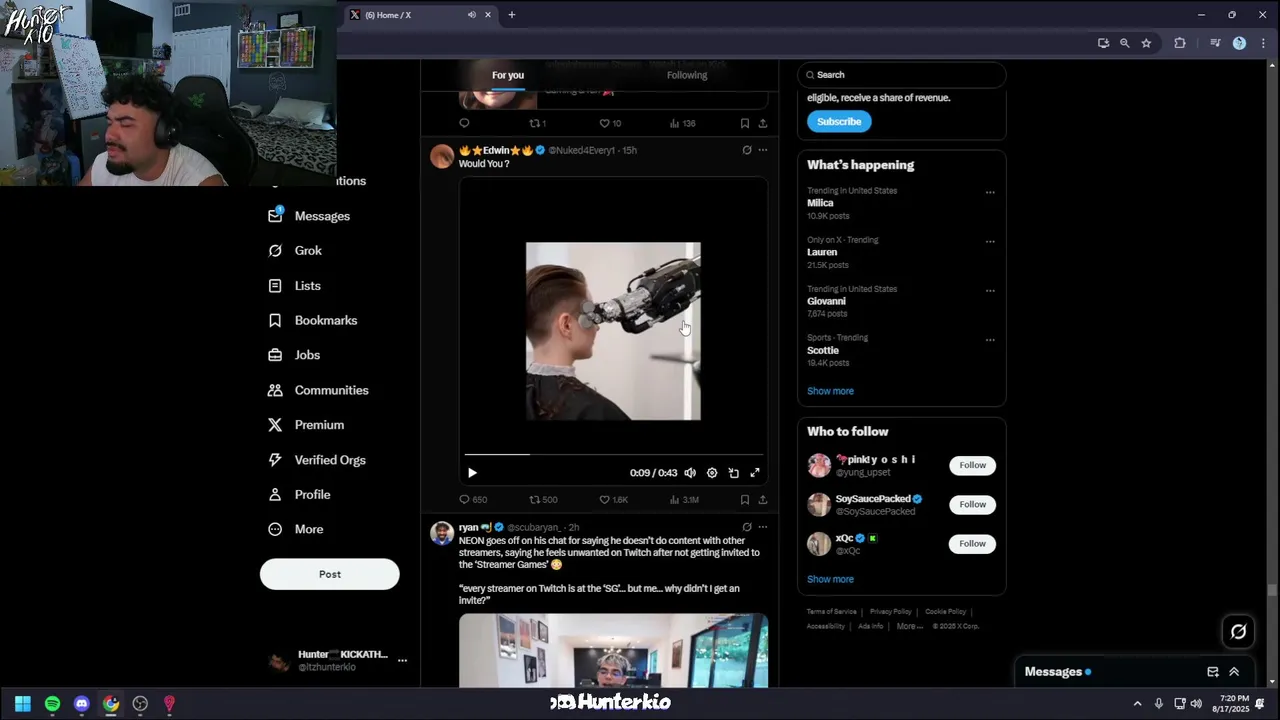
Task: Open browser Extensions puzzle icon
Action: click(x=1180, y=43)
